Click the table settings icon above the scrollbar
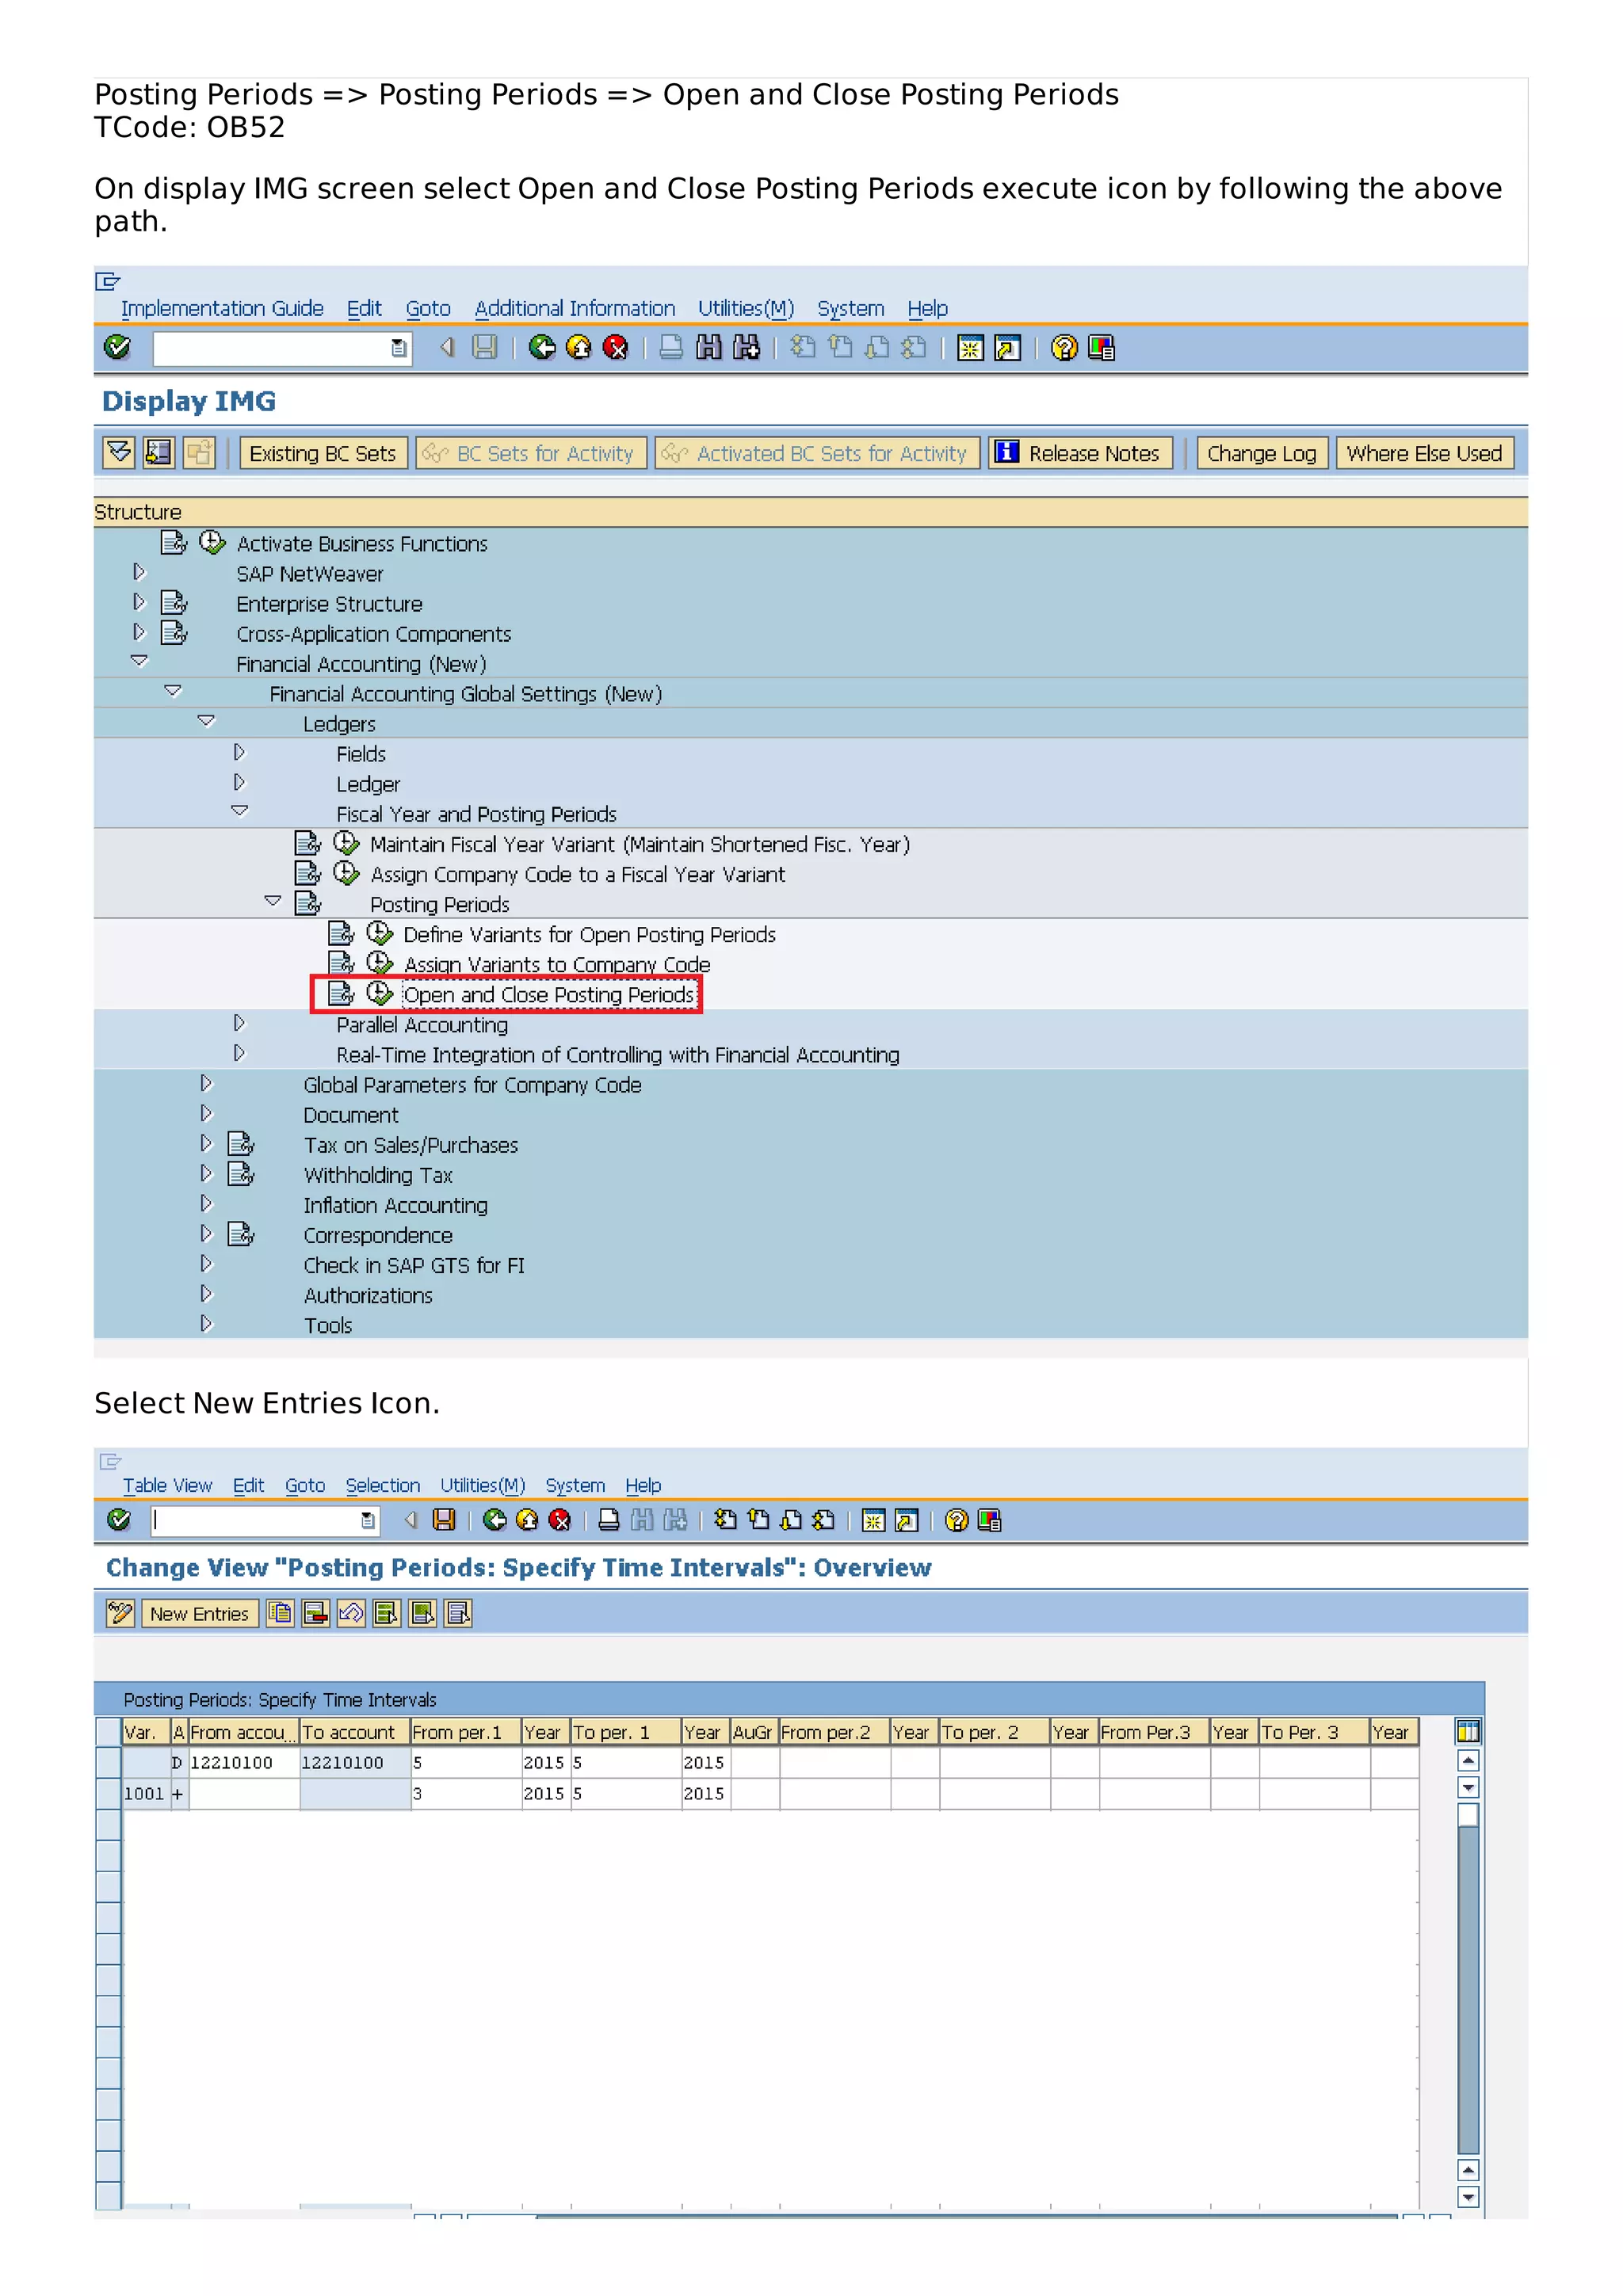 pyautogui.click(x=1467, y=1731)
